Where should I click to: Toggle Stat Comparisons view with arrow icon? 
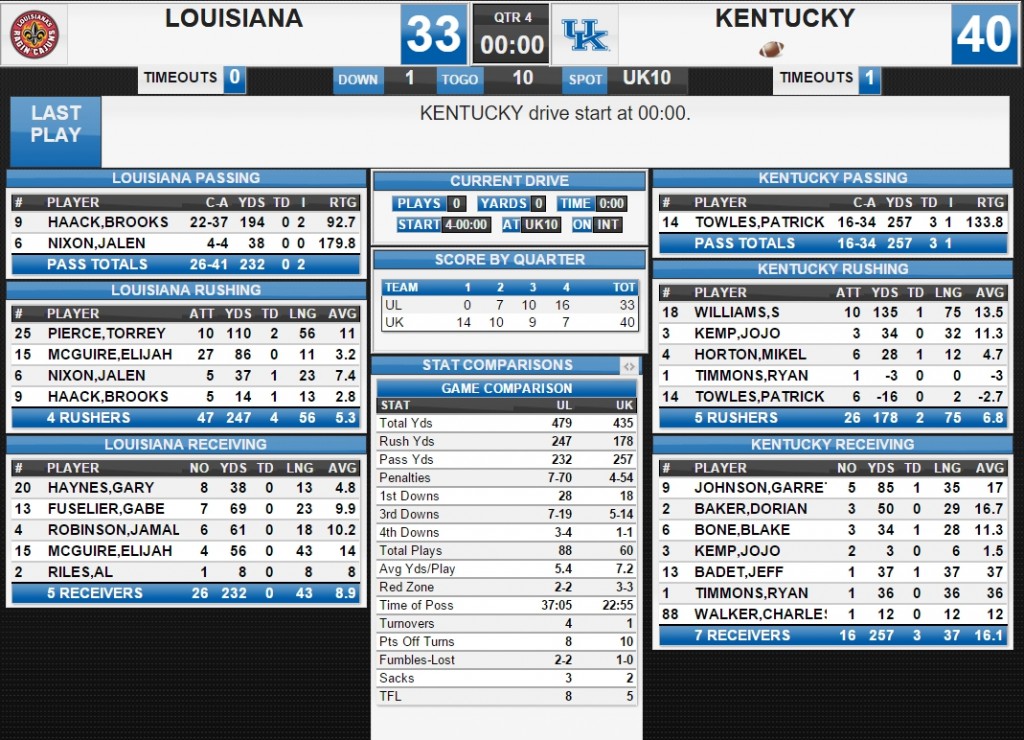coord(629,366)
